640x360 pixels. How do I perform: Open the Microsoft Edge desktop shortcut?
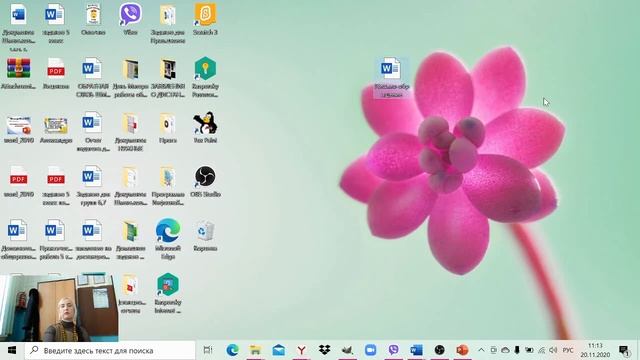pyautogui.click(x=168, y=239)
